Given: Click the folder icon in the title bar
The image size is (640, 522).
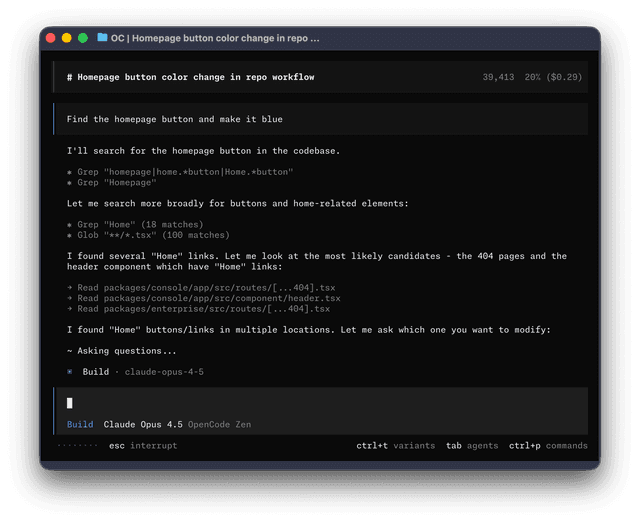Looking at the screenshot, I should coord(102,38).
